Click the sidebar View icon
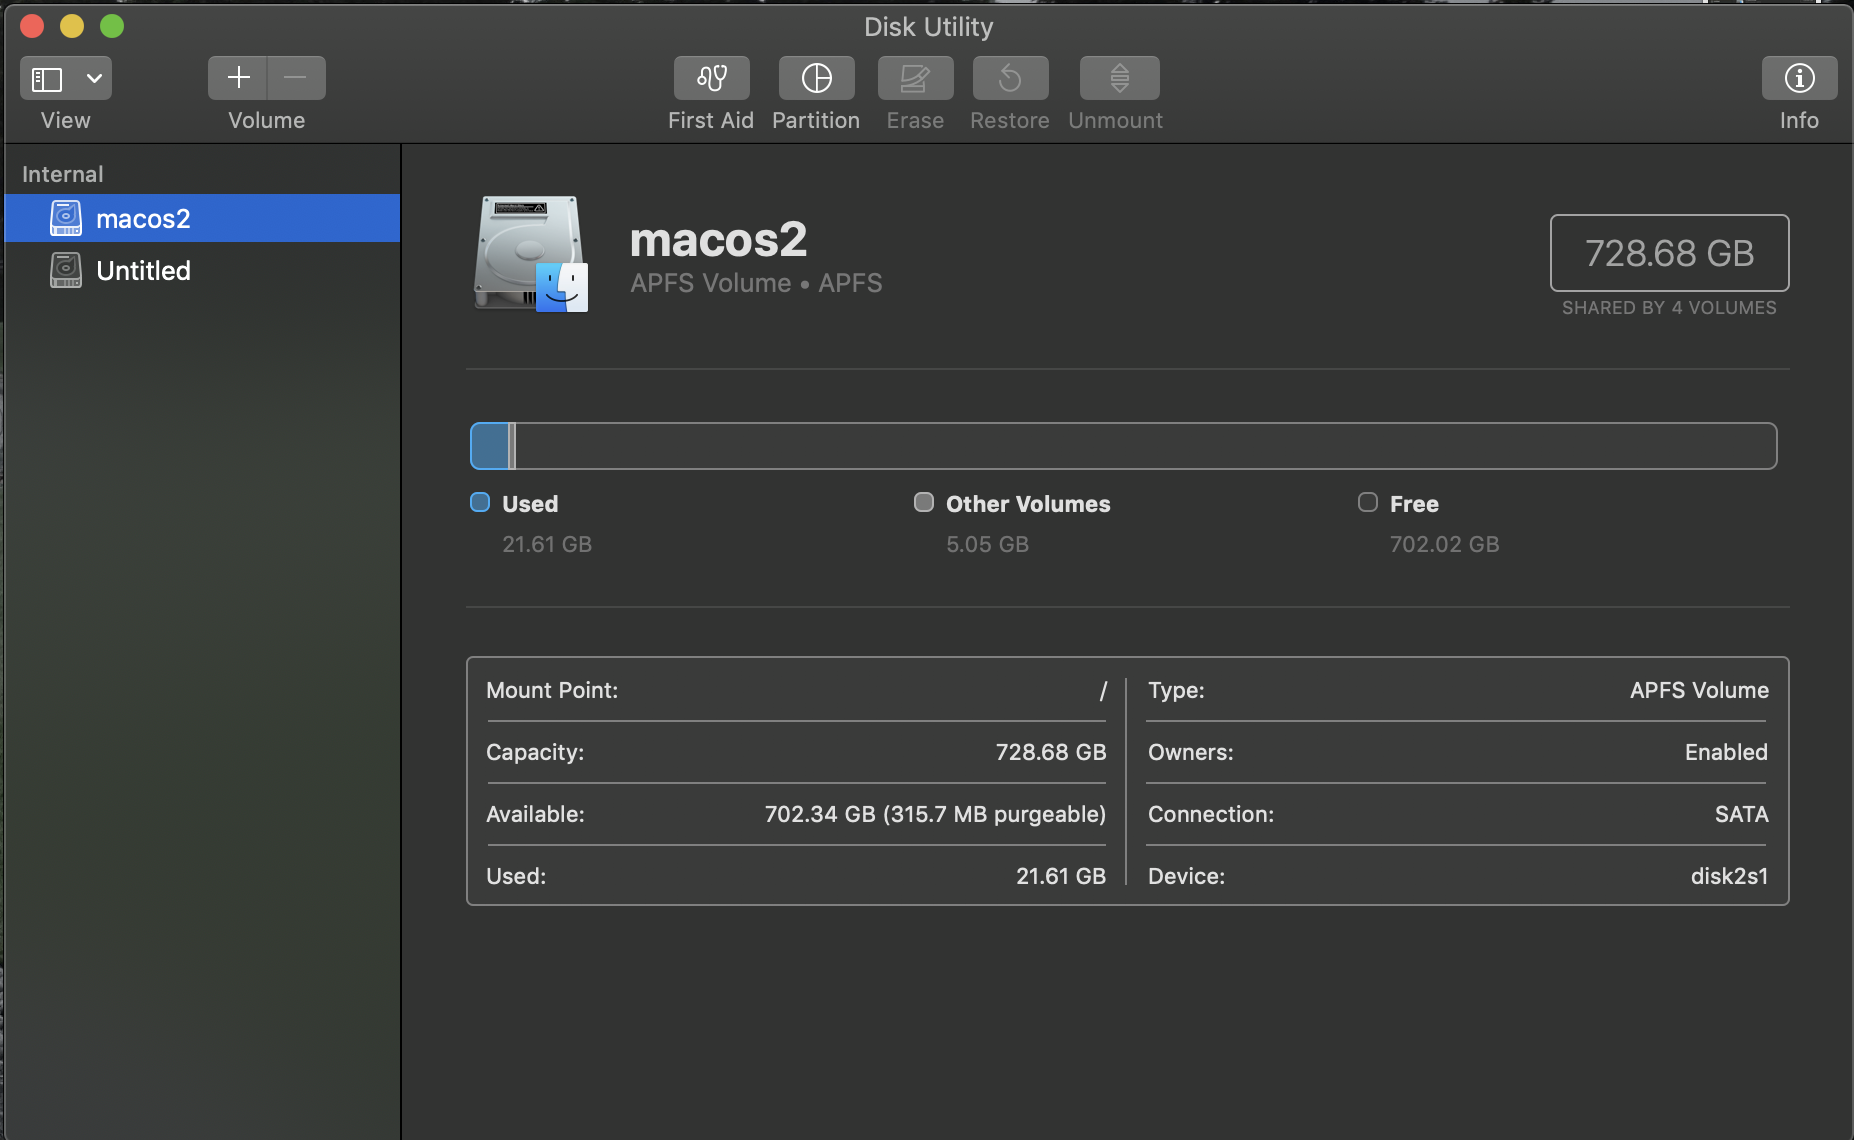The height and width of the screenshot is (1140, 1854). point(47,78)
